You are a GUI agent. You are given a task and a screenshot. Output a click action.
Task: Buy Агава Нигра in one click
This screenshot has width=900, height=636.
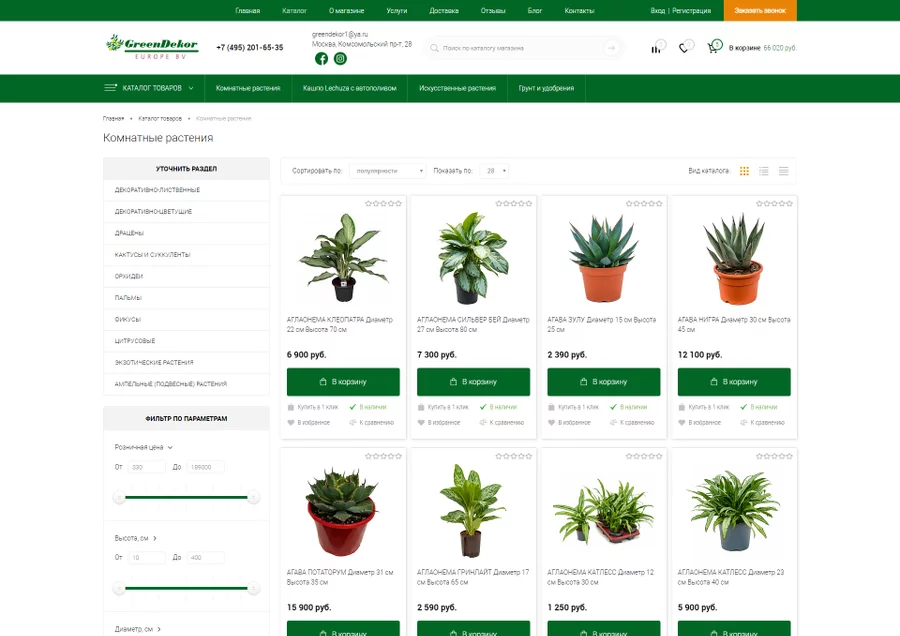pos(704,407)
